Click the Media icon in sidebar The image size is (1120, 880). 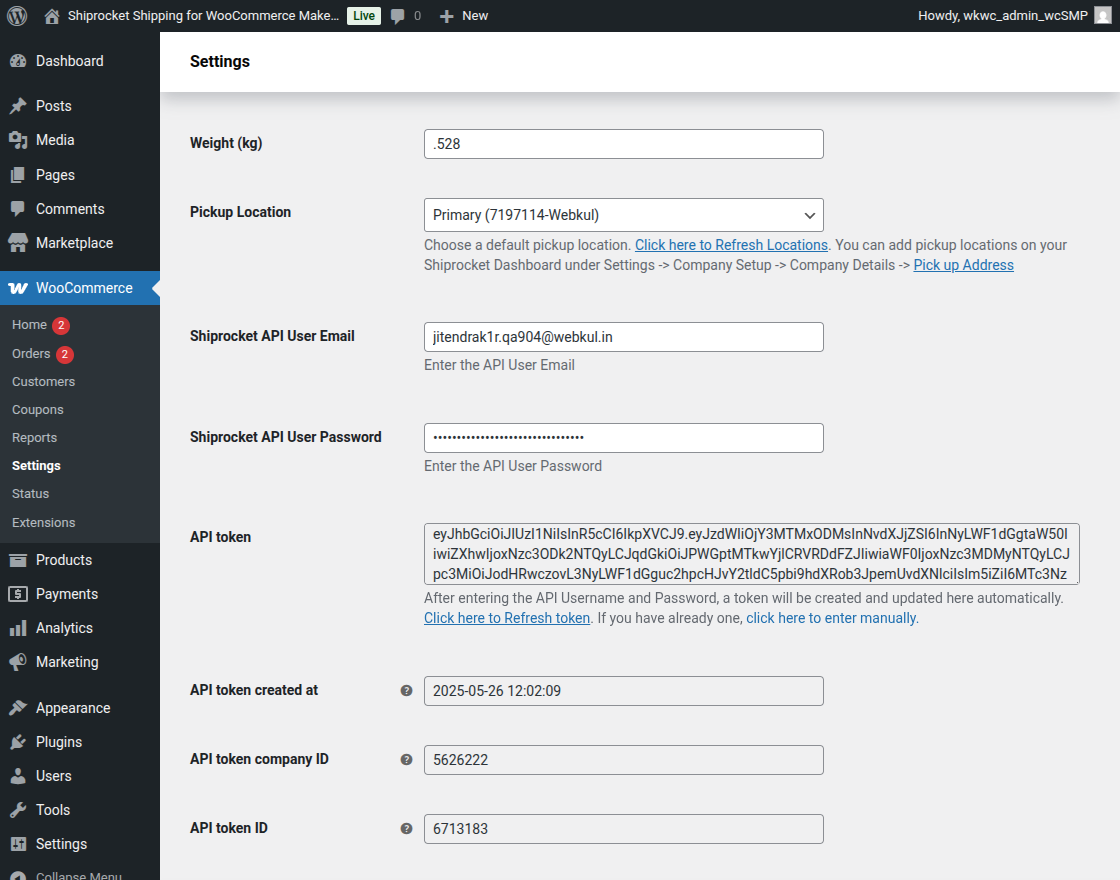18,140
